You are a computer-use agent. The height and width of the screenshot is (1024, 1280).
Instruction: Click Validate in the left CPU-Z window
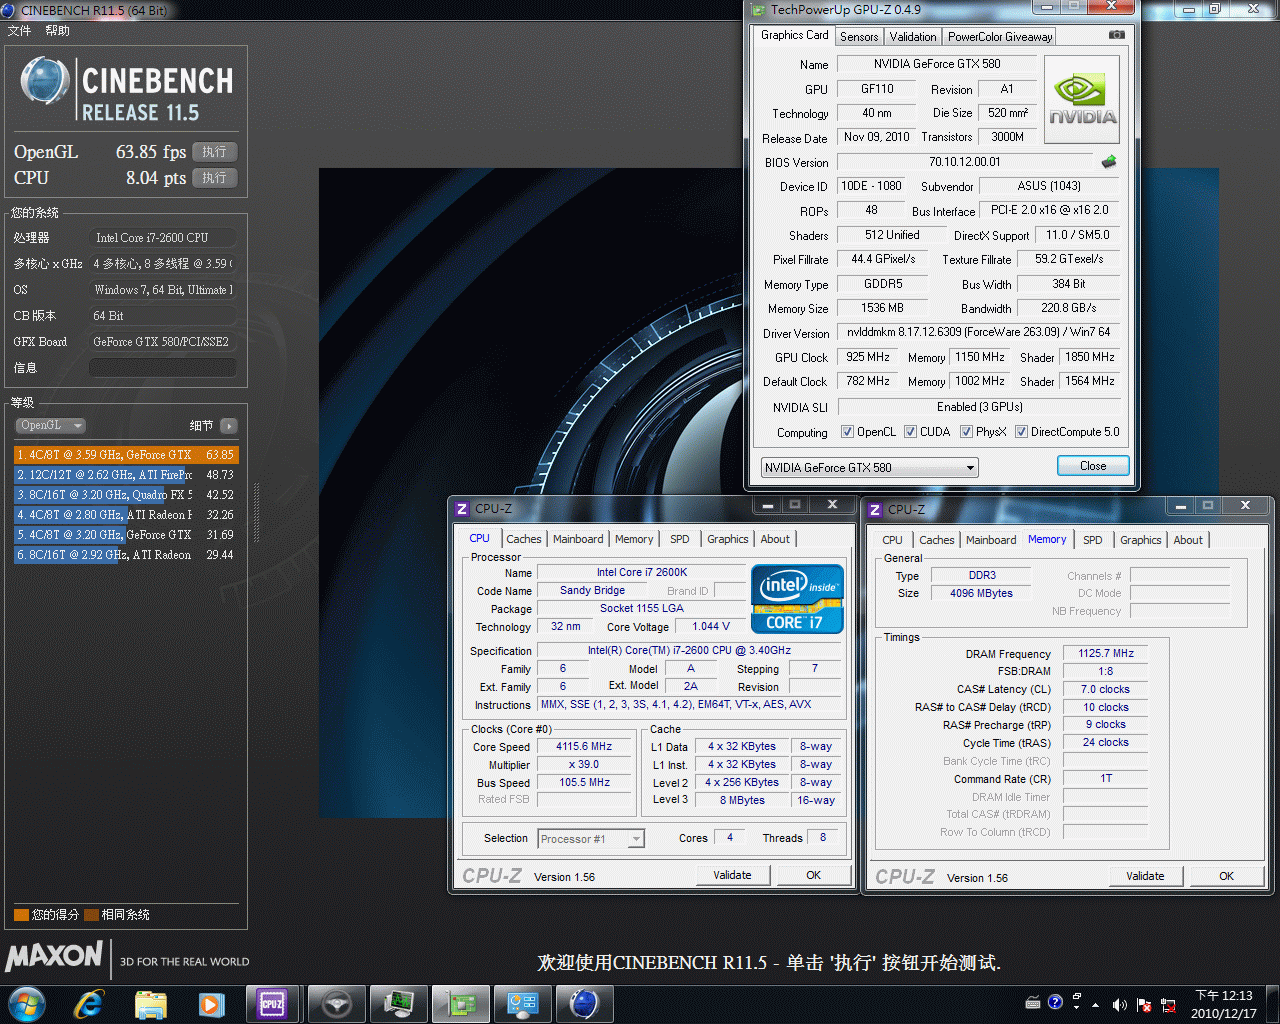pyautogui.click(x=732, y=875)
